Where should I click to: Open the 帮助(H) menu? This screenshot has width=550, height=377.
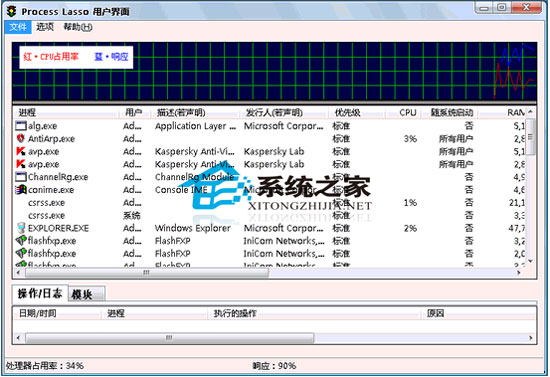point(78,27)
